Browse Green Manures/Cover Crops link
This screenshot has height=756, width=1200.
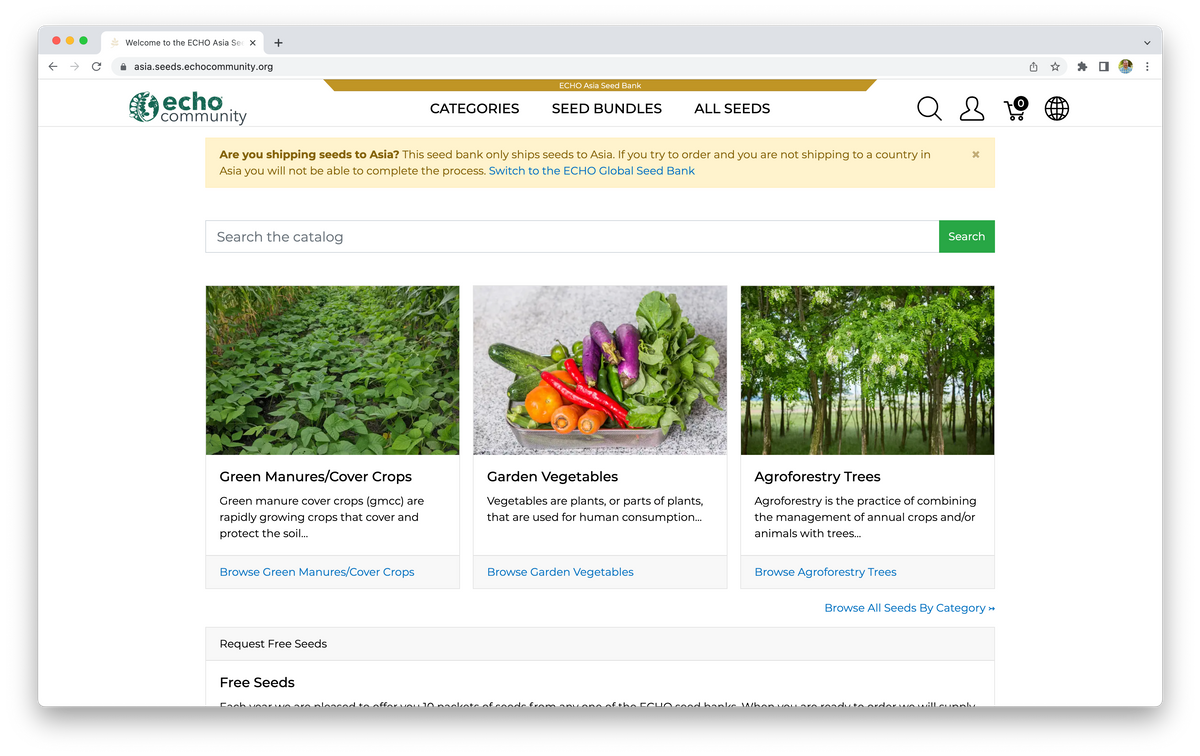coord(317,572)
